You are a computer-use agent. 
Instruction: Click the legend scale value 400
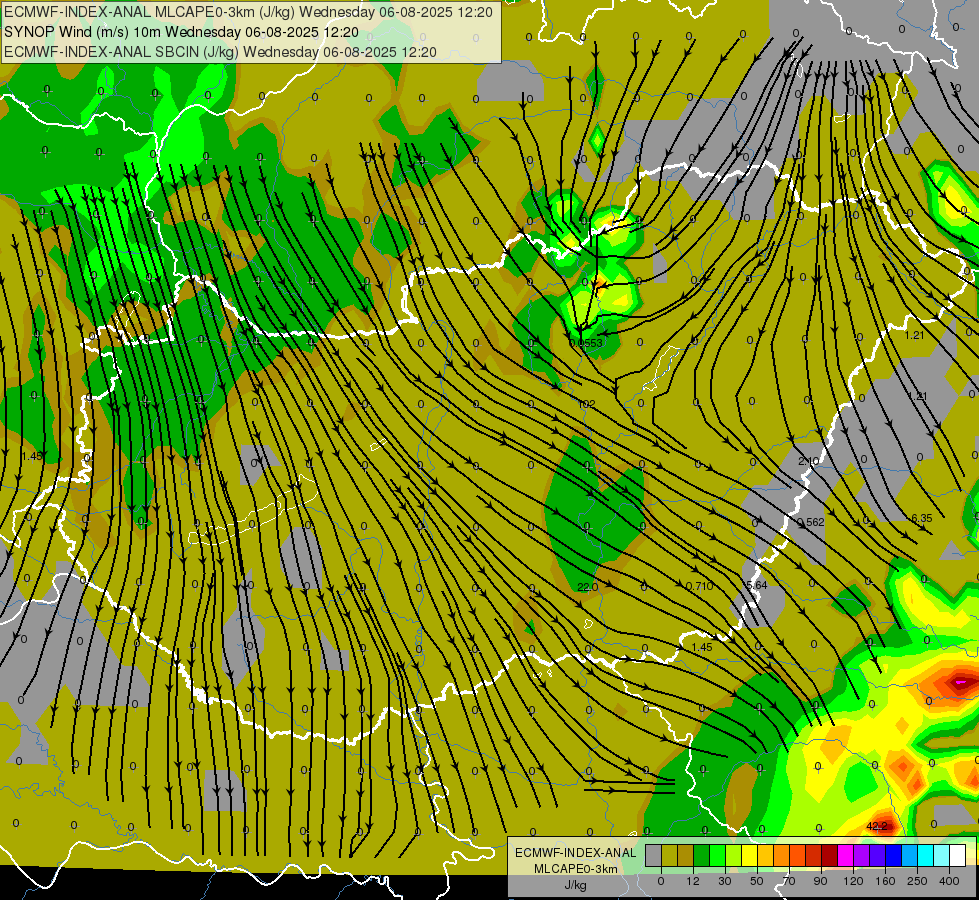point(949,881)
